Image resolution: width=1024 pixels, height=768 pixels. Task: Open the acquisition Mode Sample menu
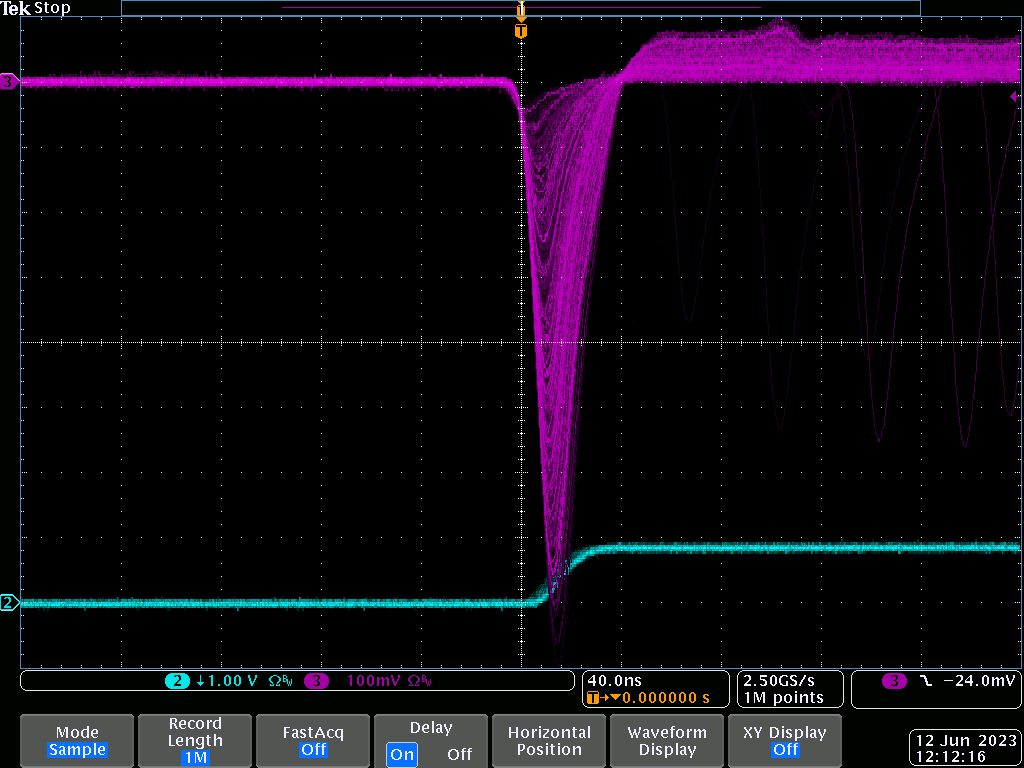(x=77, y=741)
